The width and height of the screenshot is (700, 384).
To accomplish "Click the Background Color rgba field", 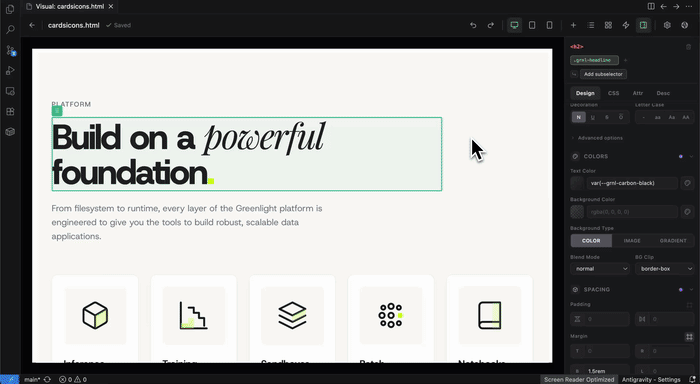I will point(632,212).
